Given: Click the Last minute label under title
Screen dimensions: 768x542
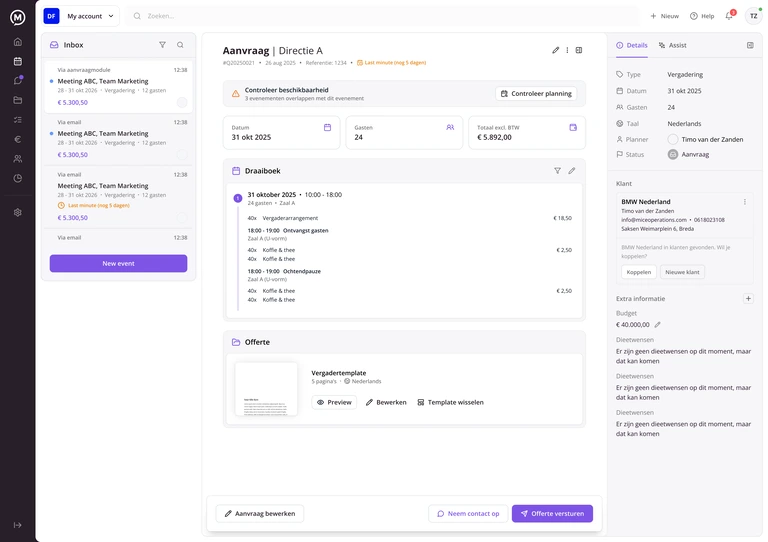Looking at the screenshot, I should tap(391, 63).
